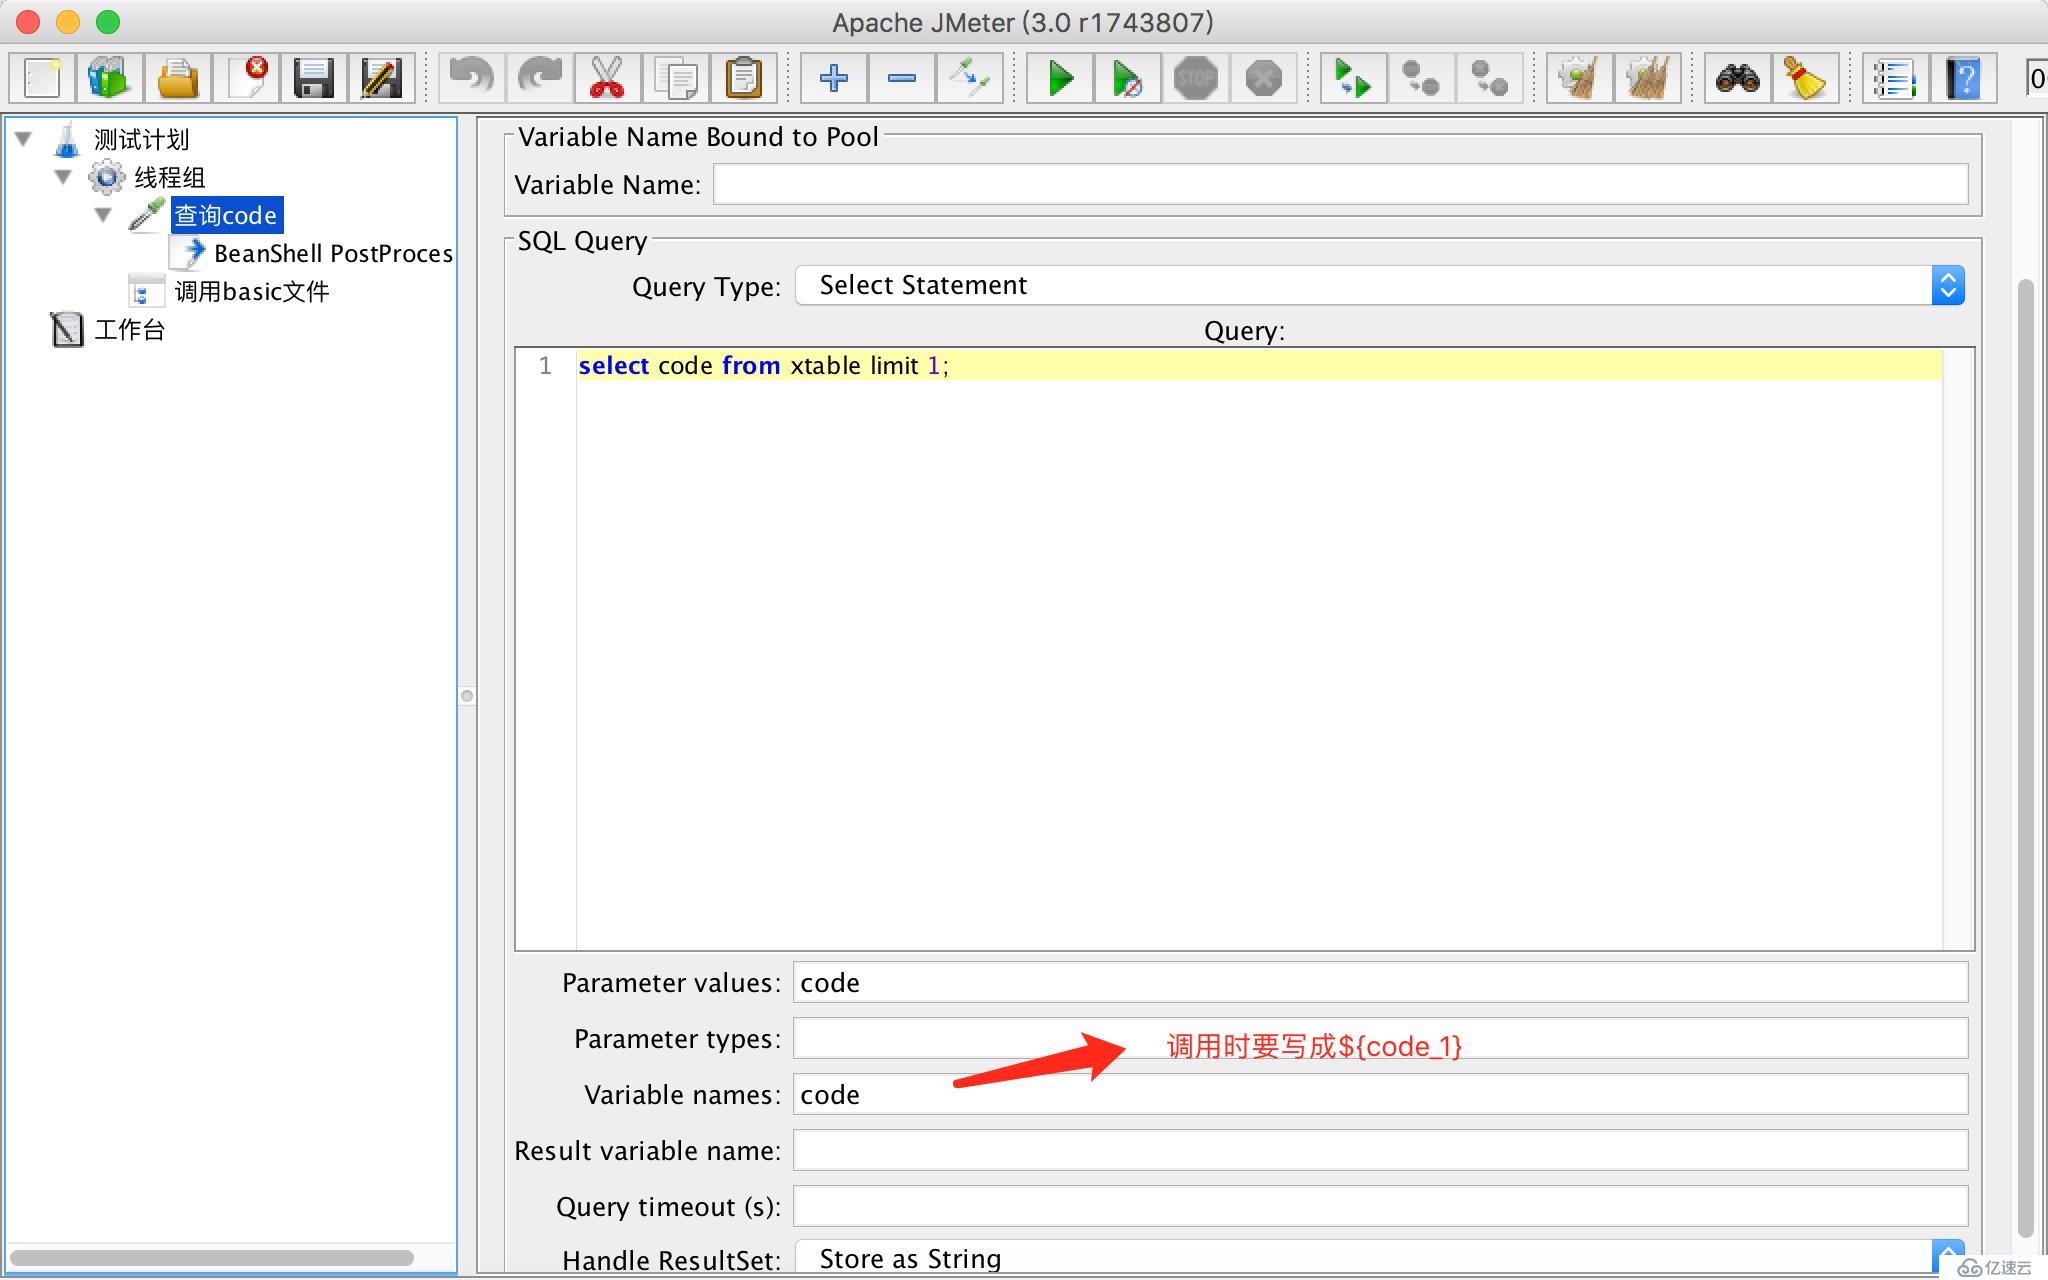Click inside the SQL query editor
Viewport: 2048px width, 1280px height.
pos(1259,650)
